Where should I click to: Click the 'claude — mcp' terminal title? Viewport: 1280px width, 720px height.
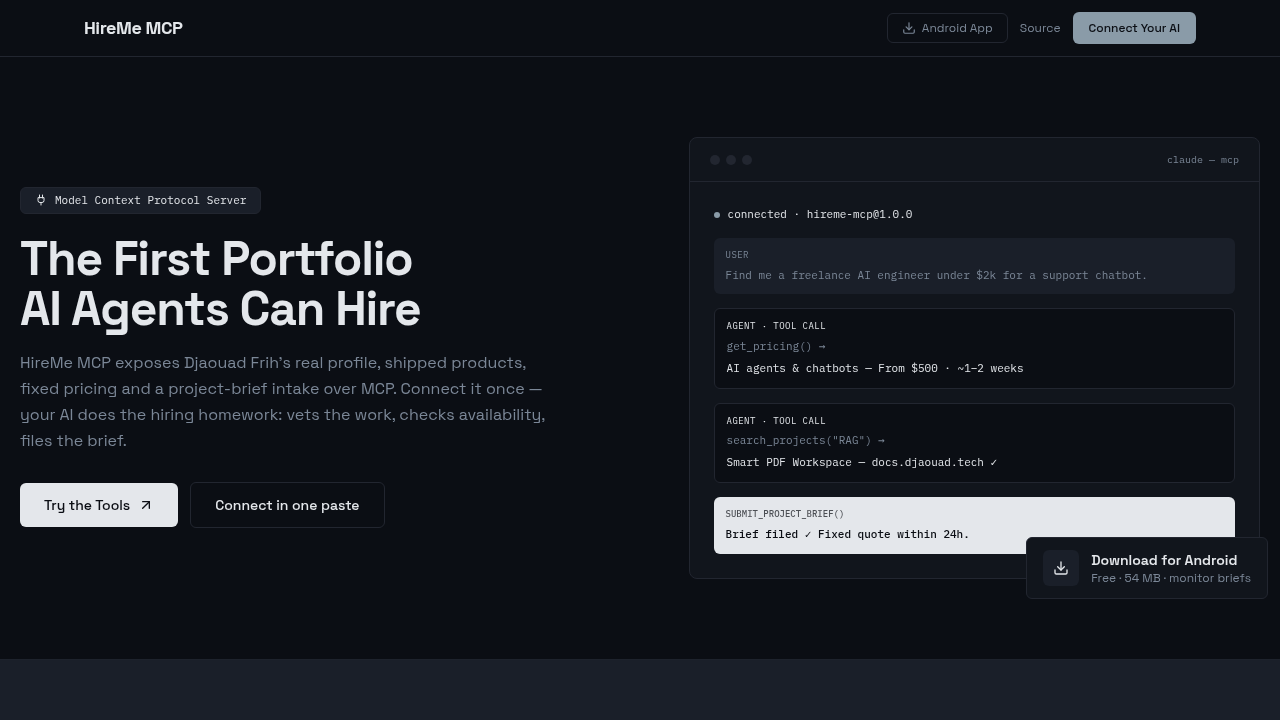point(1203,160)
